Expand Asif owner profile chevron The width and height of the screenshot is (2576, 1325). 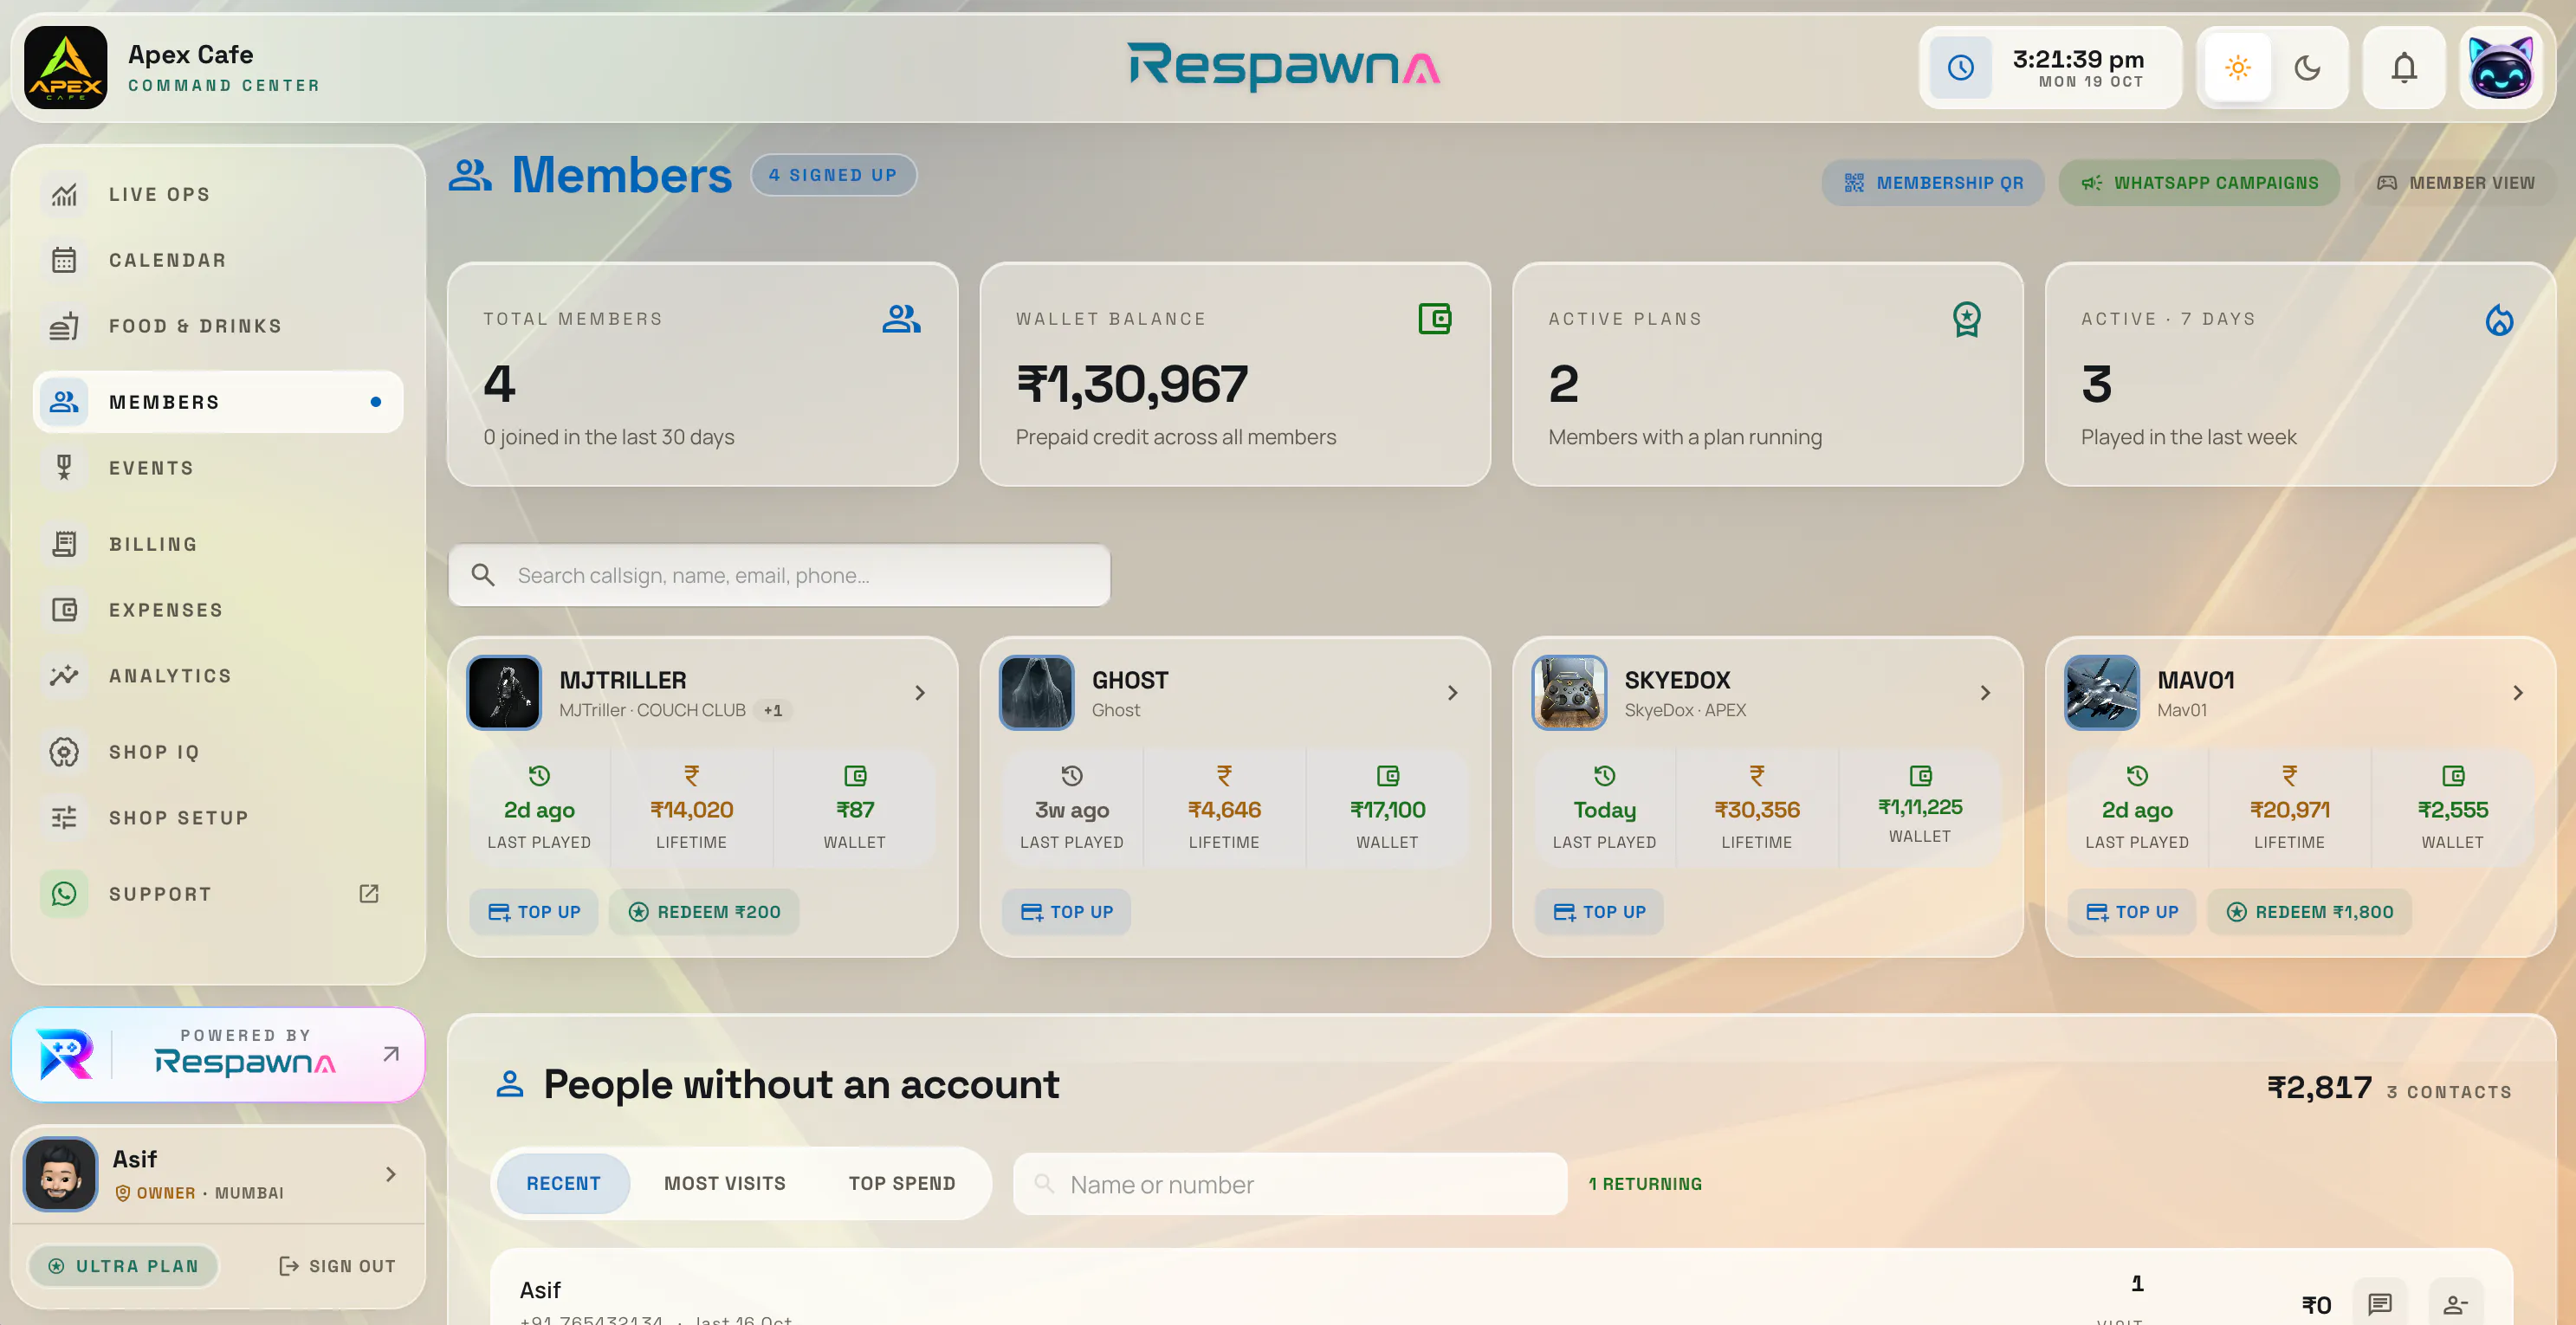pos(391,1174)
